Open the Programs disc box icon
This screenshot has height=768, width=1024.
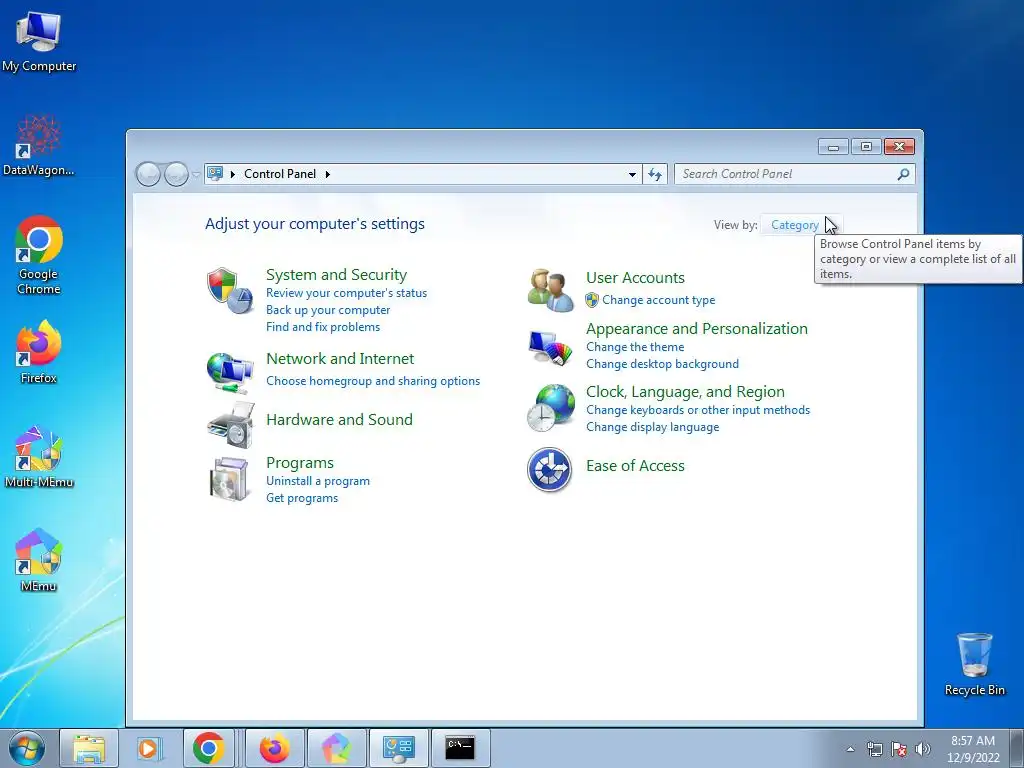pyautogui.click(x=230, y=479)
